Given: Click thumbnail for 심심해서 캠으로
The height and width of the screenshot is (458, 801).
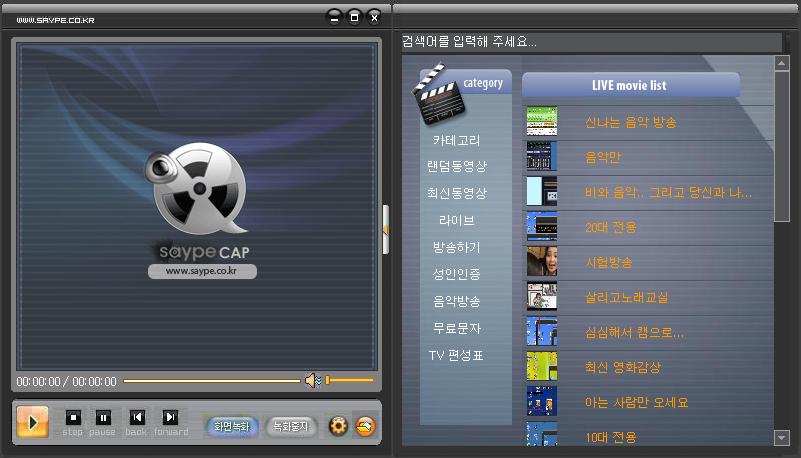Looking at the screenshot, I should click(x=541, y=331).
